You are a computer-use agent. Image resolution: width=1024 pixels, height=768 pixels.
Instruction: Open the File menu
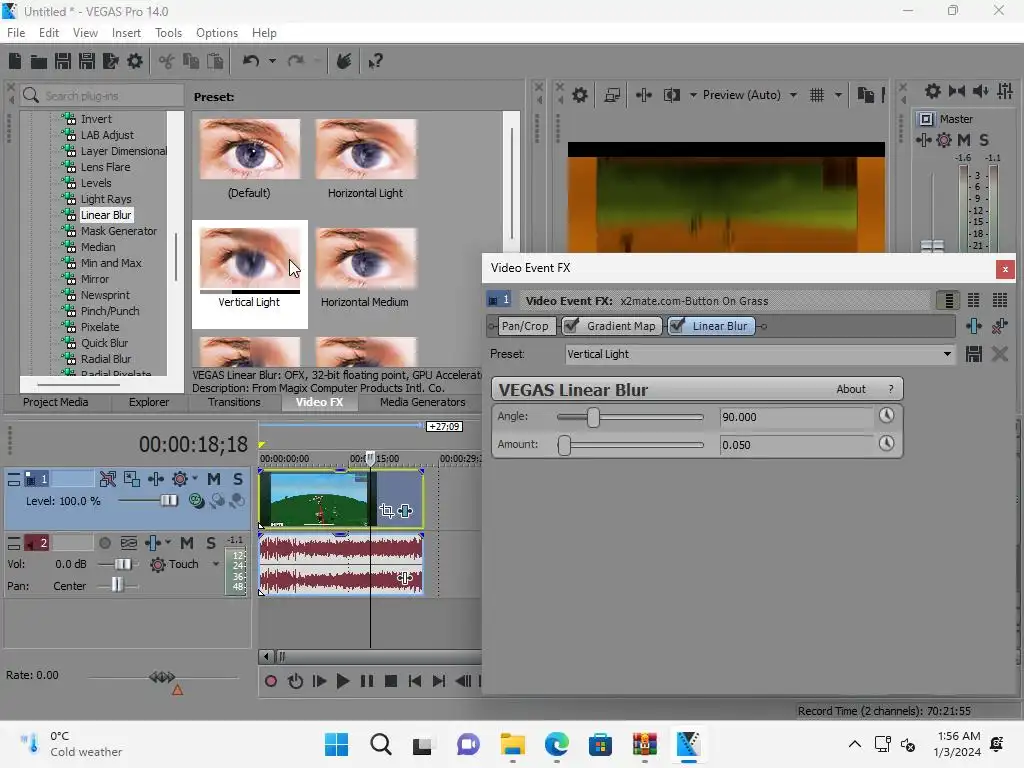click(x=16, y=33)
